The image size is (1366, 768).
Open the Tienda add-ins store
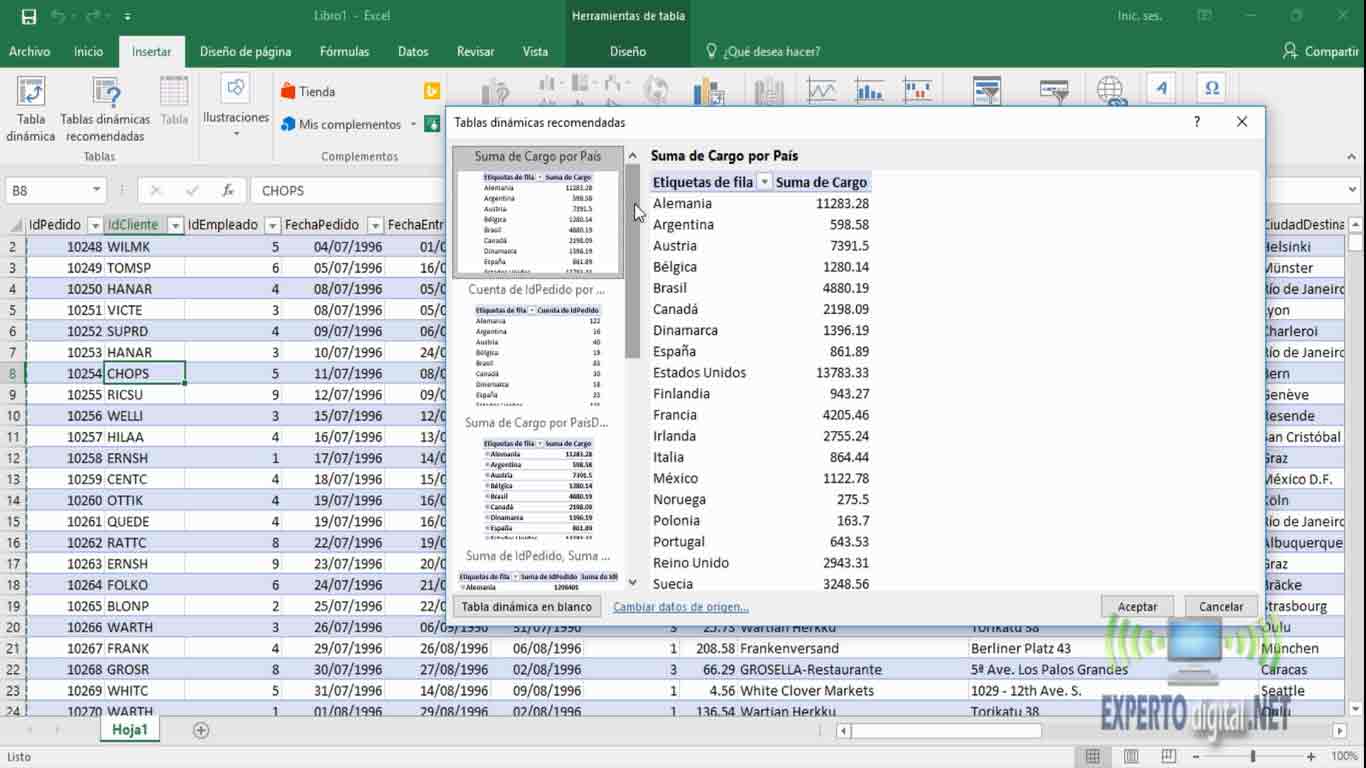tap(308, 91)
